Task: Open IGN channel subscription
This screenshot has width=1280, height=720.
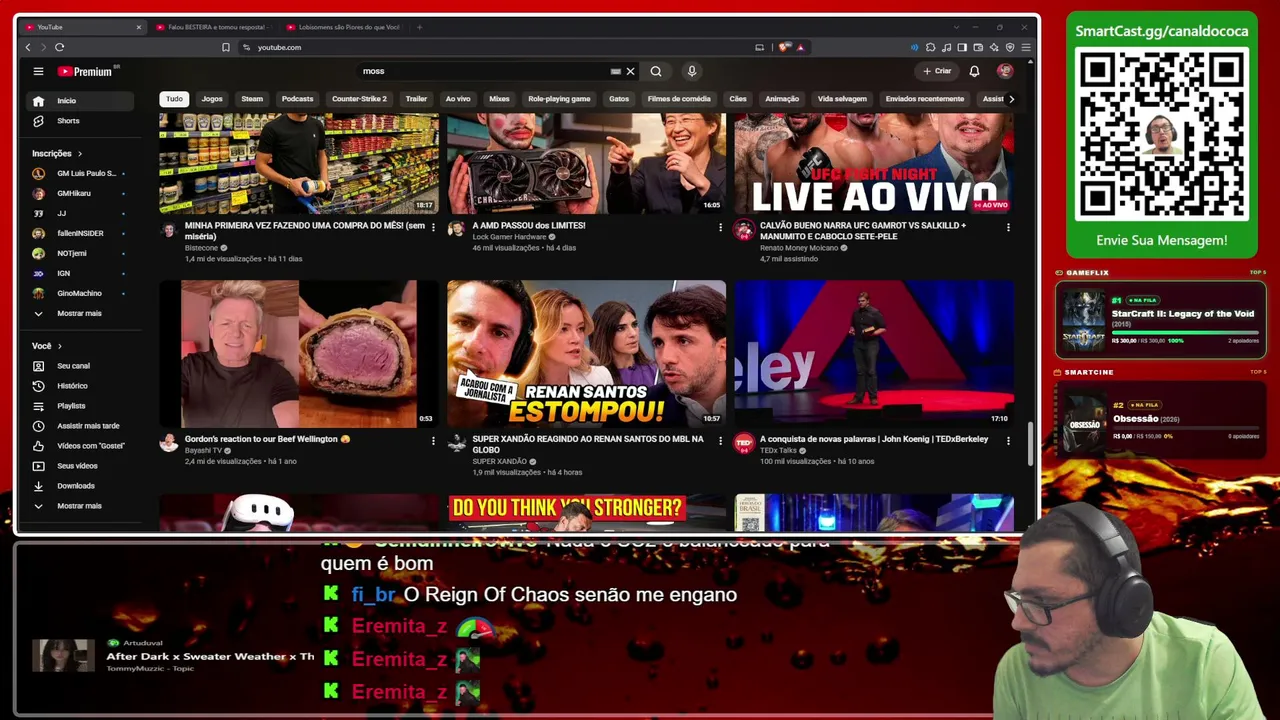Action: coord(80,273)
